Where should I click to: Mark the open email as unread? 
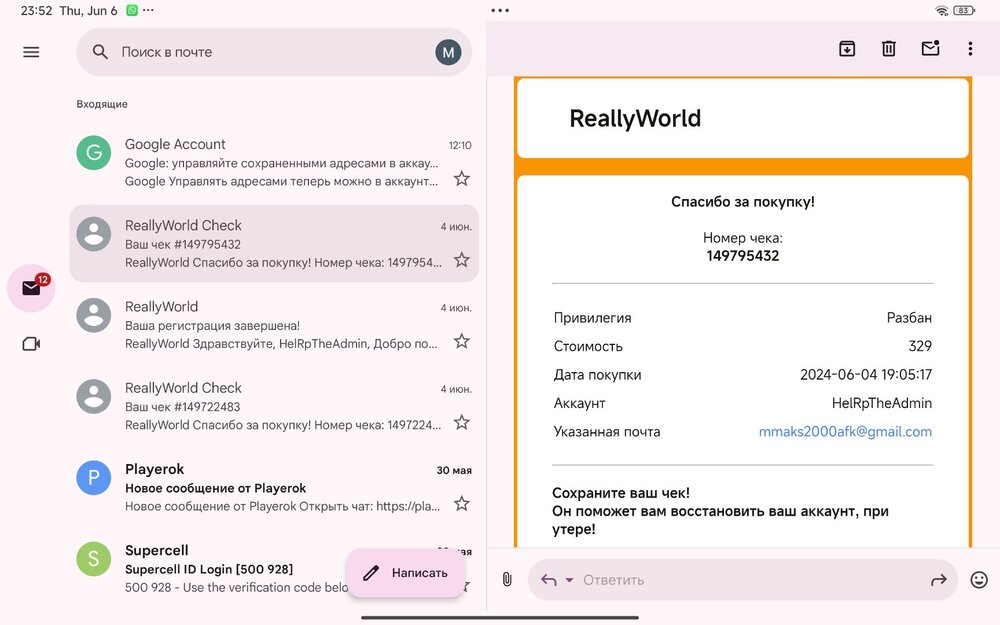pos(930,48)
